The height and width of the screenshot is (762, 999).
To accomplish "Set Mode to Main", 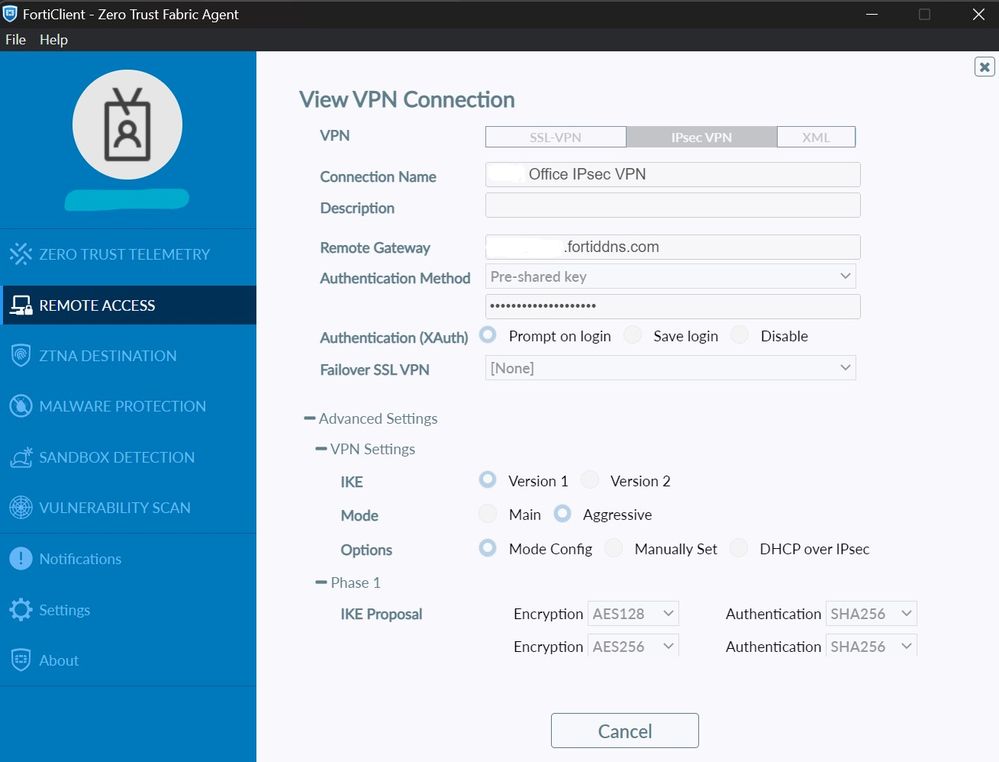I will (x=488, y=514).
